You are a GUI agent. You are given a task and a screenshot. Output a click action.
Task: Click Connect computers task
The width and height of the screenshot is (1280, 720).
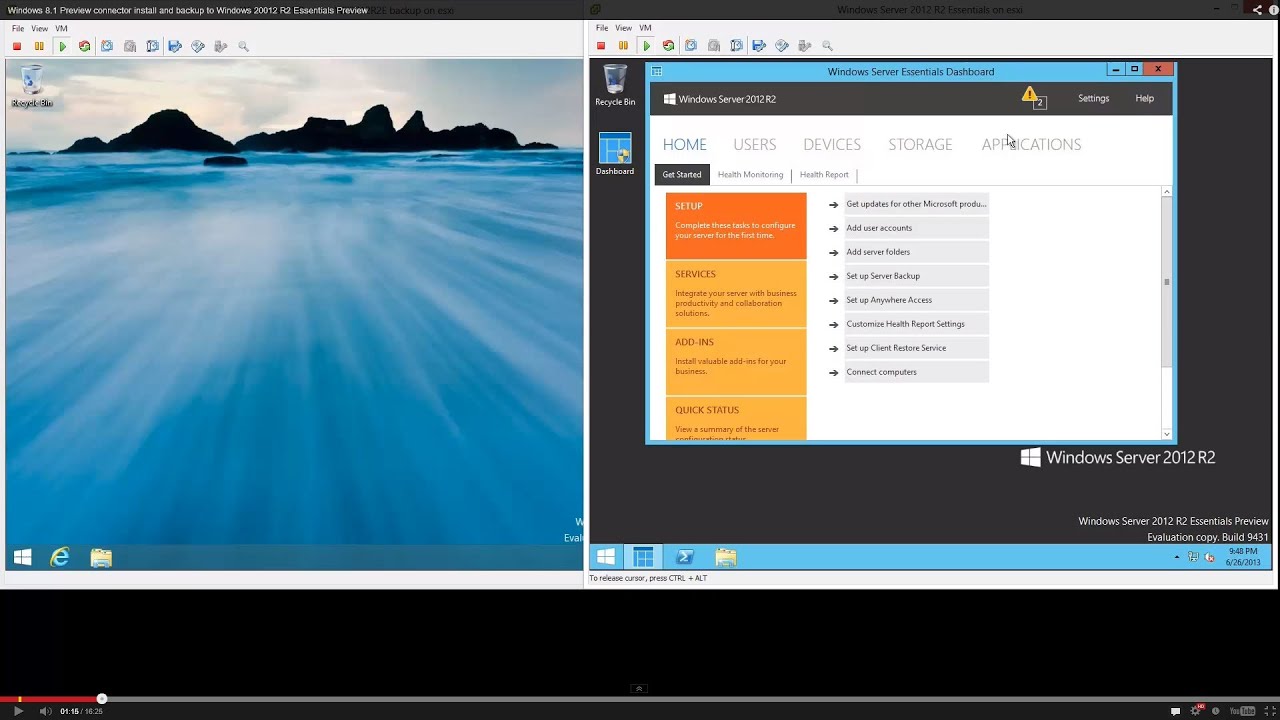coord(916,372)
